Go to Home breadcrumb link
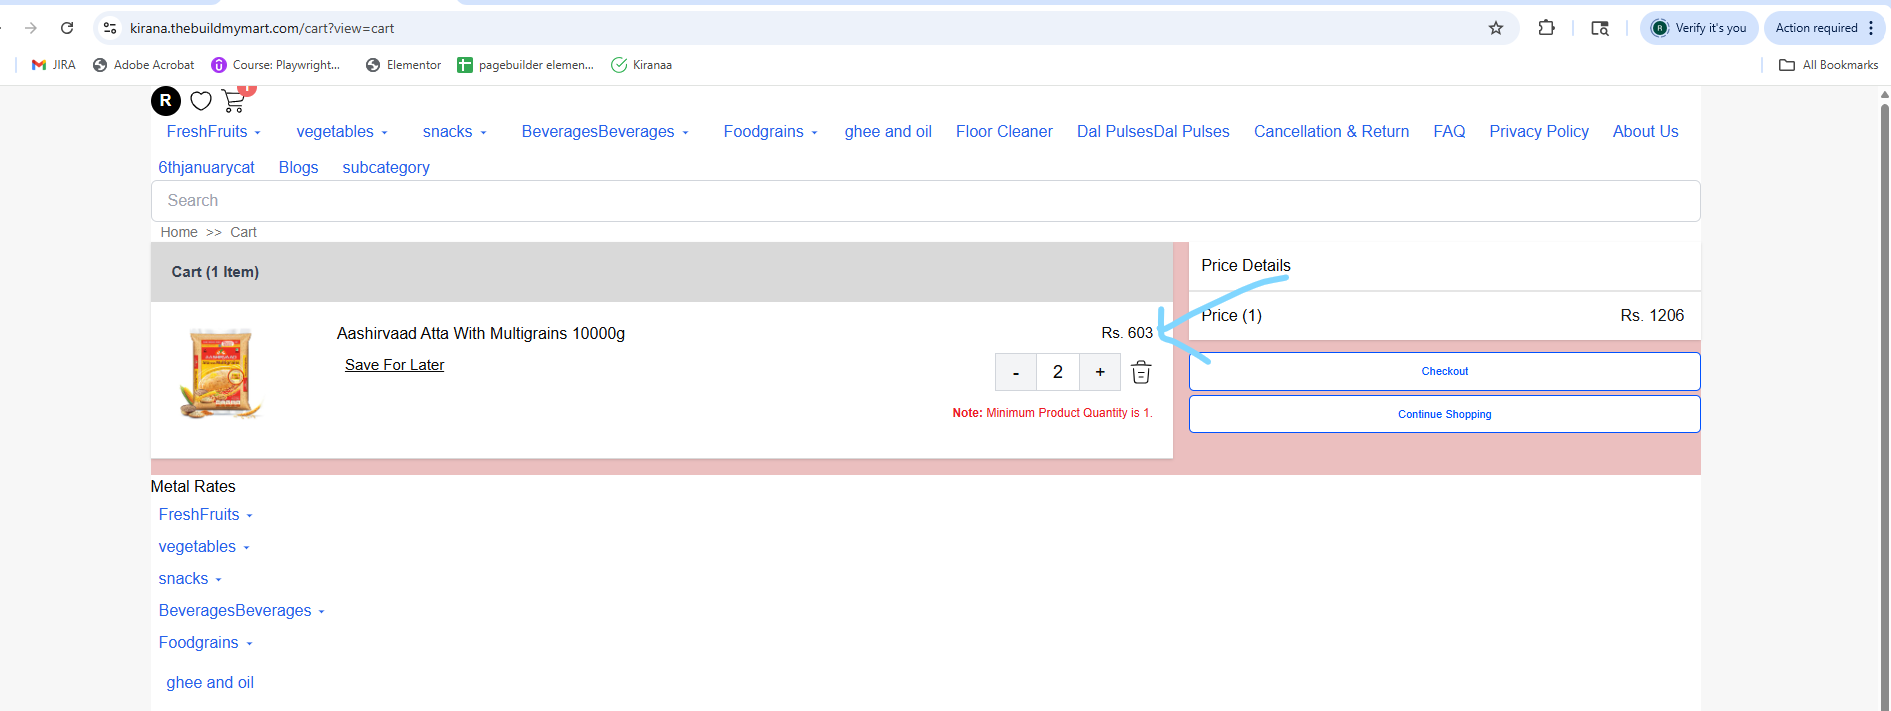The height and width of the screenshot is (711, 1891). 179,232
